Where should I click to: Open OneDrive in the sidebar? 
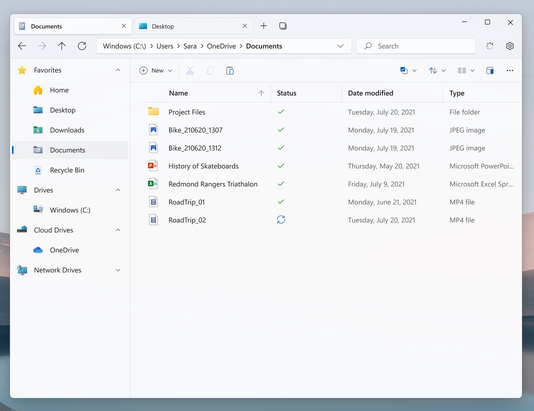pyautogui.click(x=70, y=250)
